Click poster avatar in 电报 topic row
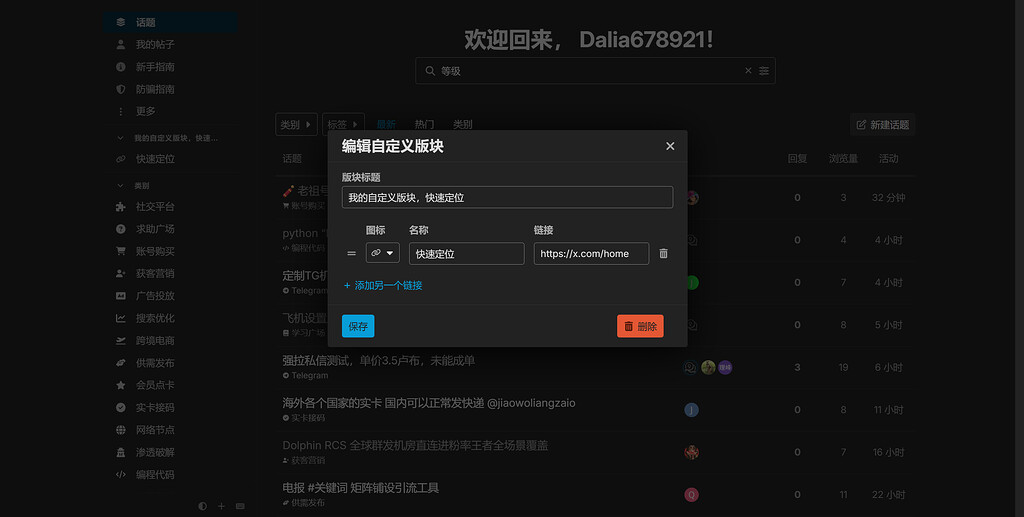 (692, 494)
